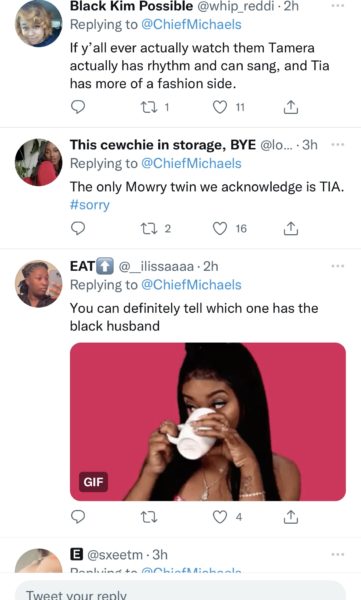Image resolution: width=361 pixels, height=600 pixels.
Task: Share the #sorry tweet
Action: tap(291, 229)
